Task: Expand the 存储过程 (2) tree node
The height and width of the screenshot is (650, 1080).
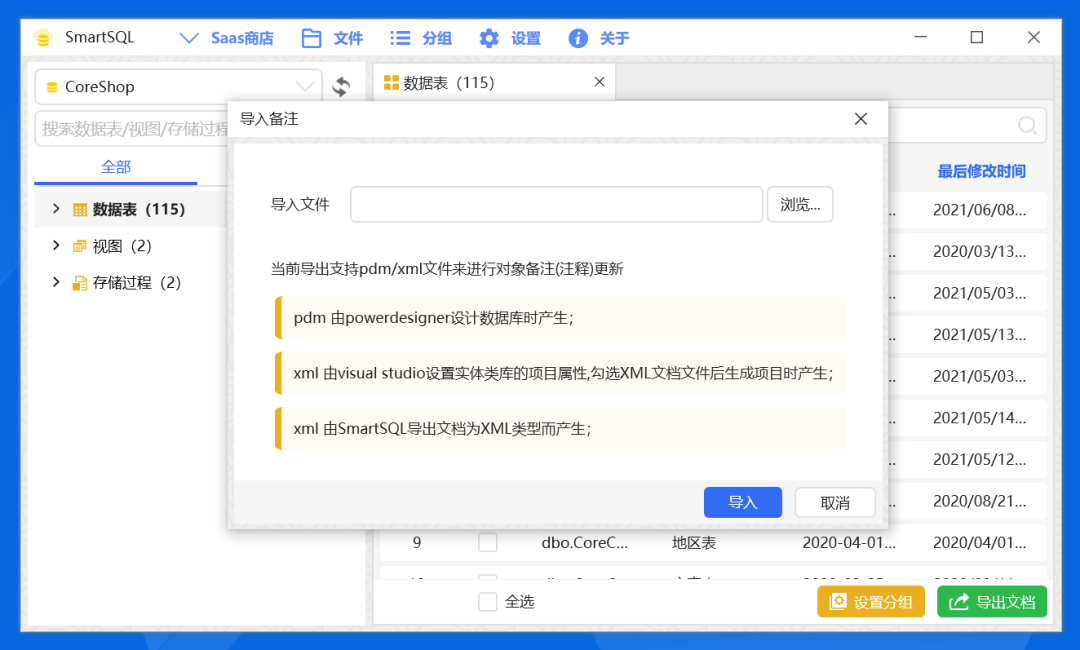Action: point(56,282)
